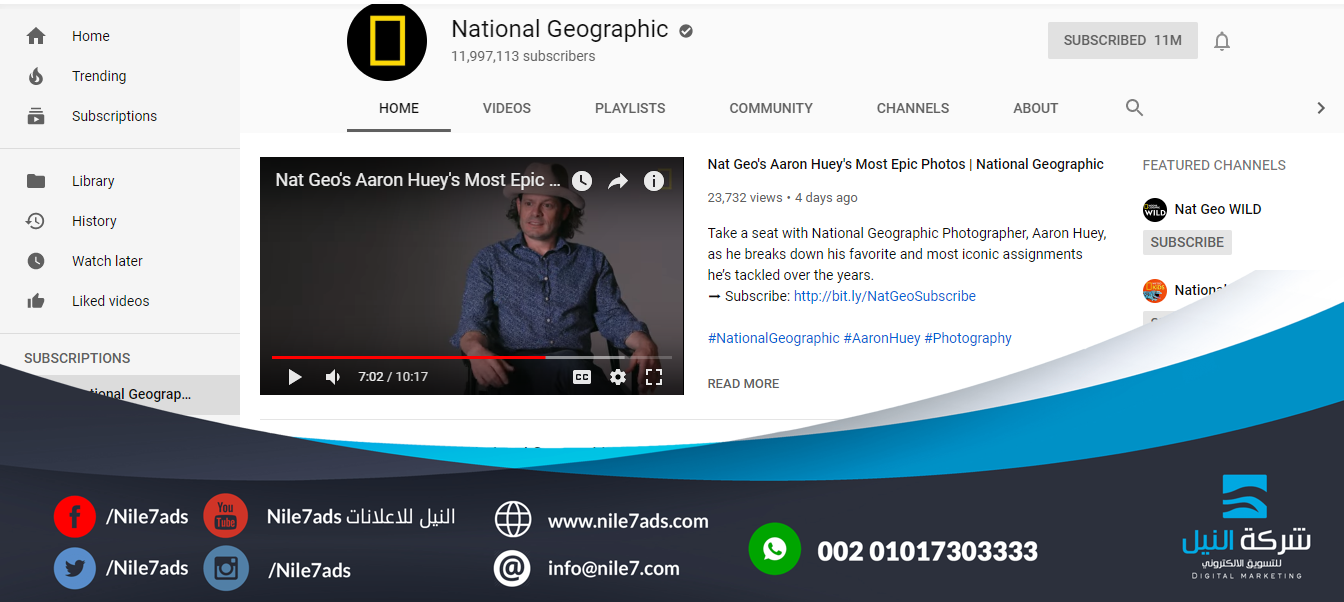Click the #Photography hashtag
Viewport: 1344px width, 602px height.
[x=968, y=338]
